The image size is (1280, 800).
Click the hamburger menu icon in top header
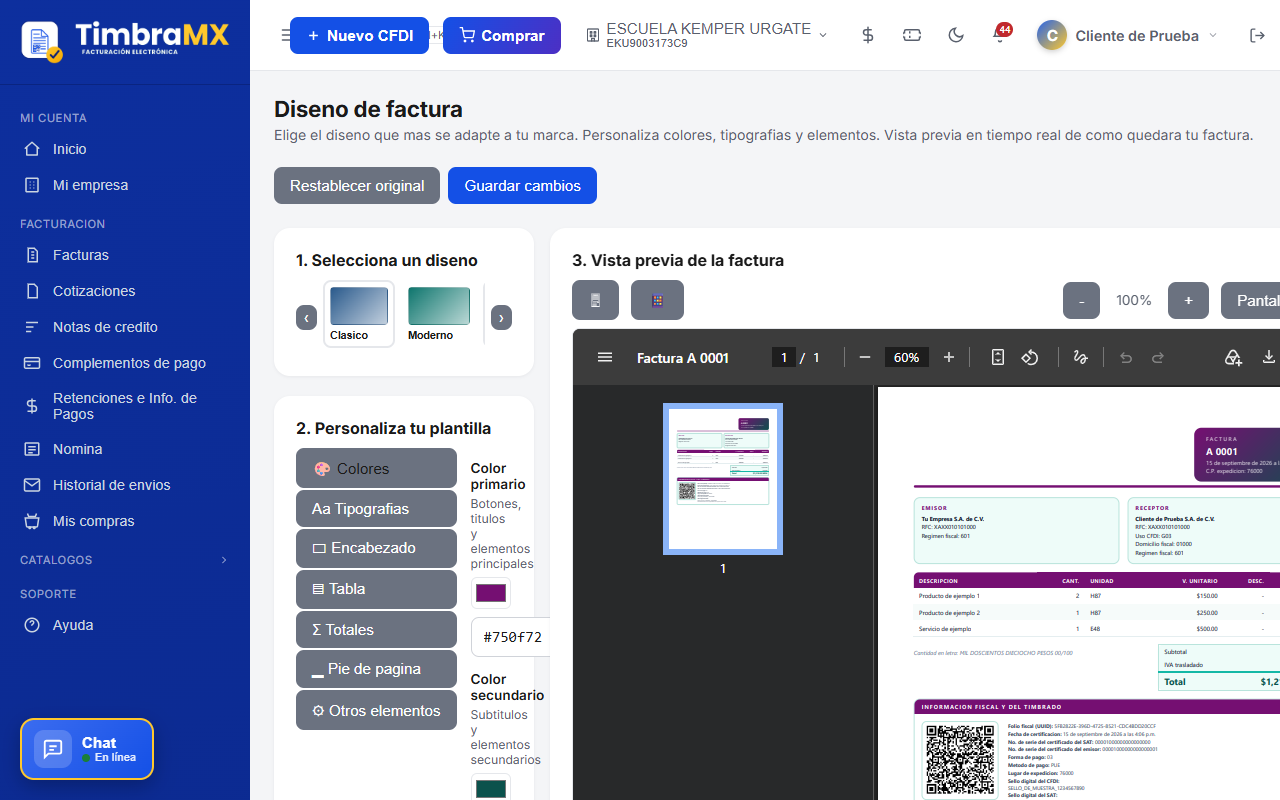[286, 35]
